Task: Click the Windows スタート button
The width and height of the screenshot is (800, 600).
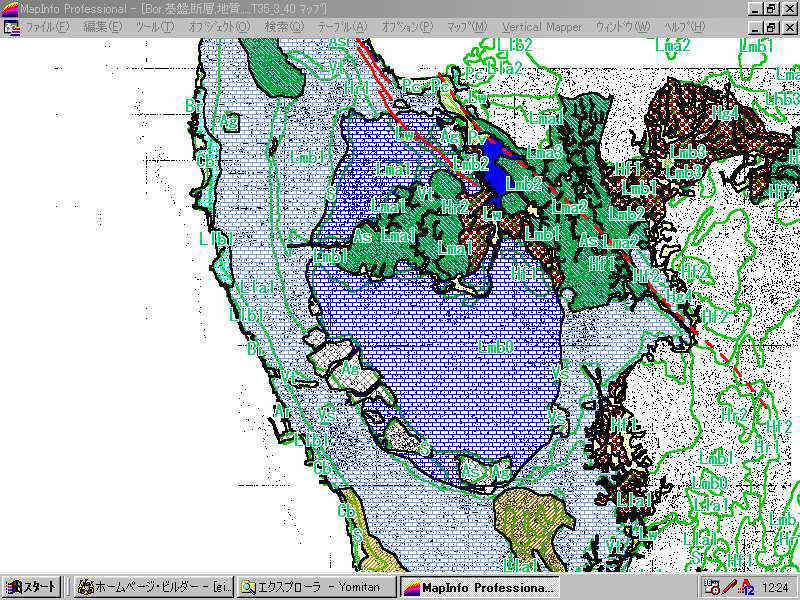Action: (31, 587)
